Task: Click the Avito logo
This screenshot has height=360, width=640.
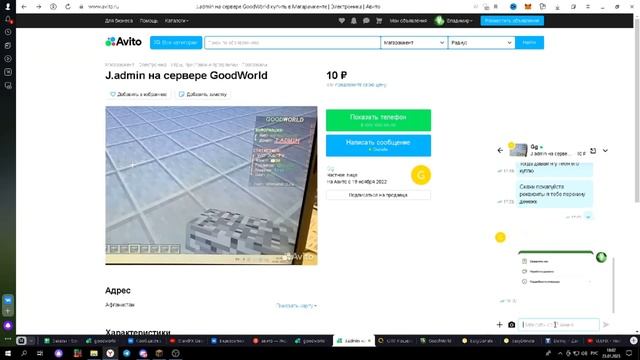Action: [x=123, y=42]
